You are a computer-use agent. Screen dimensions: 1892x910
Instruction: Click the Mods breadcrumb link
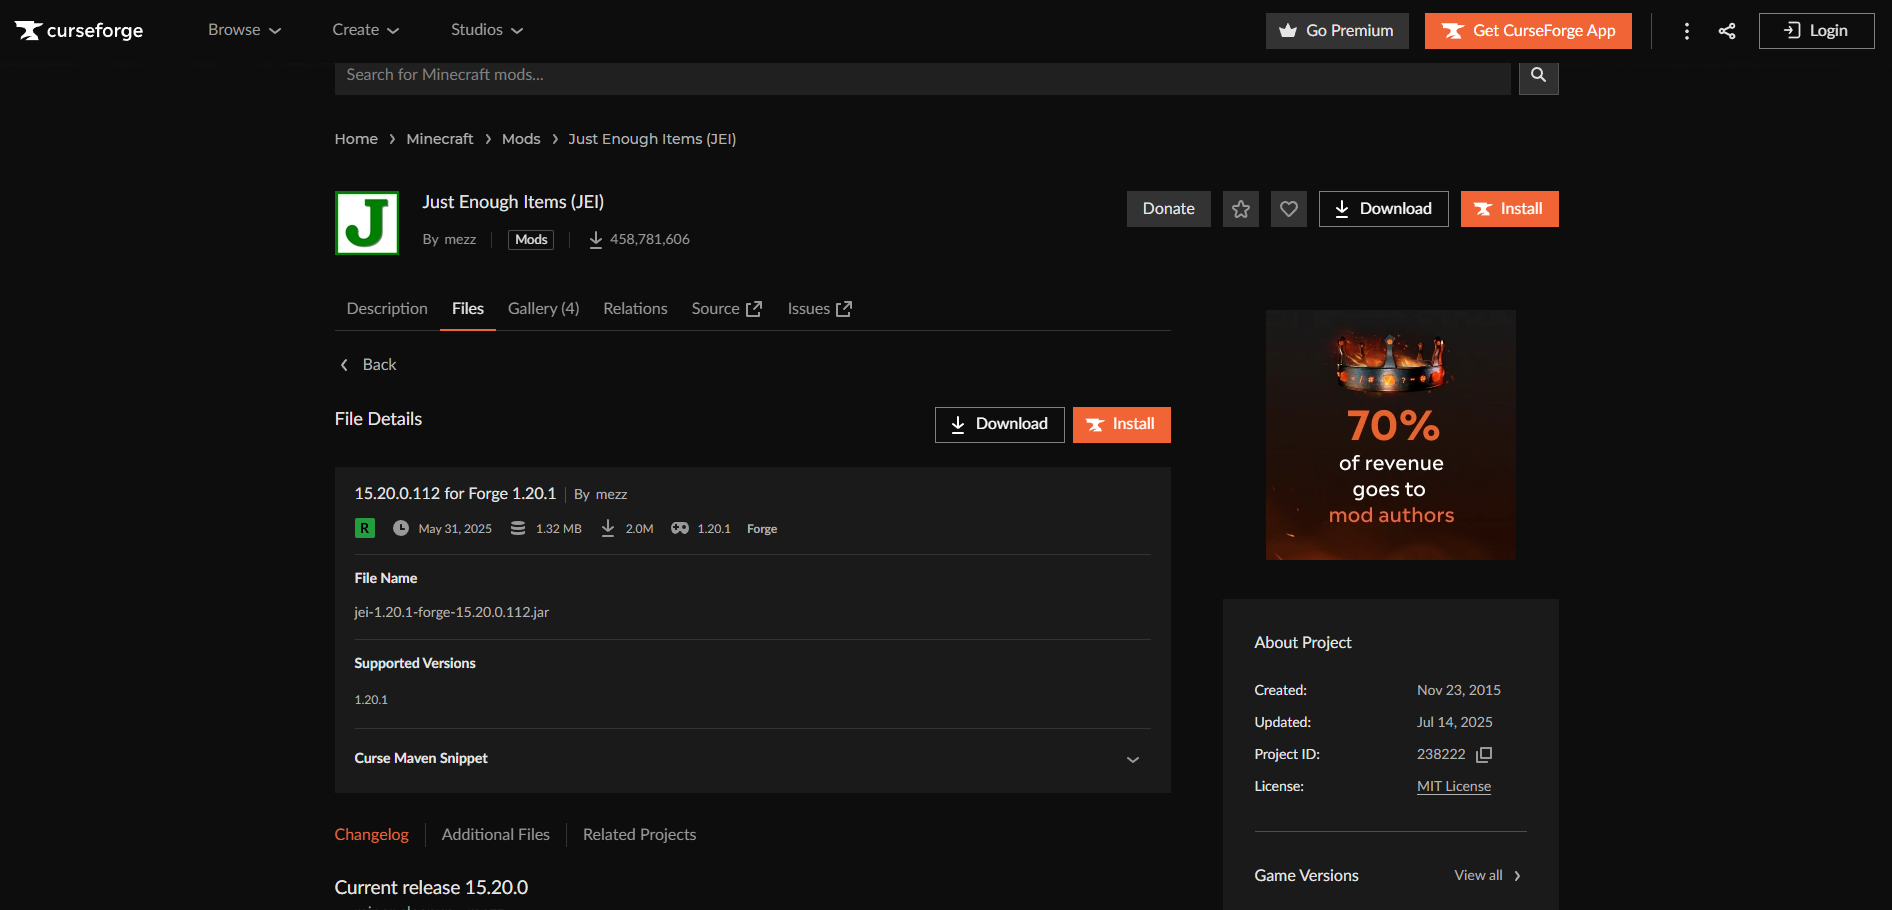pos(521,139)
